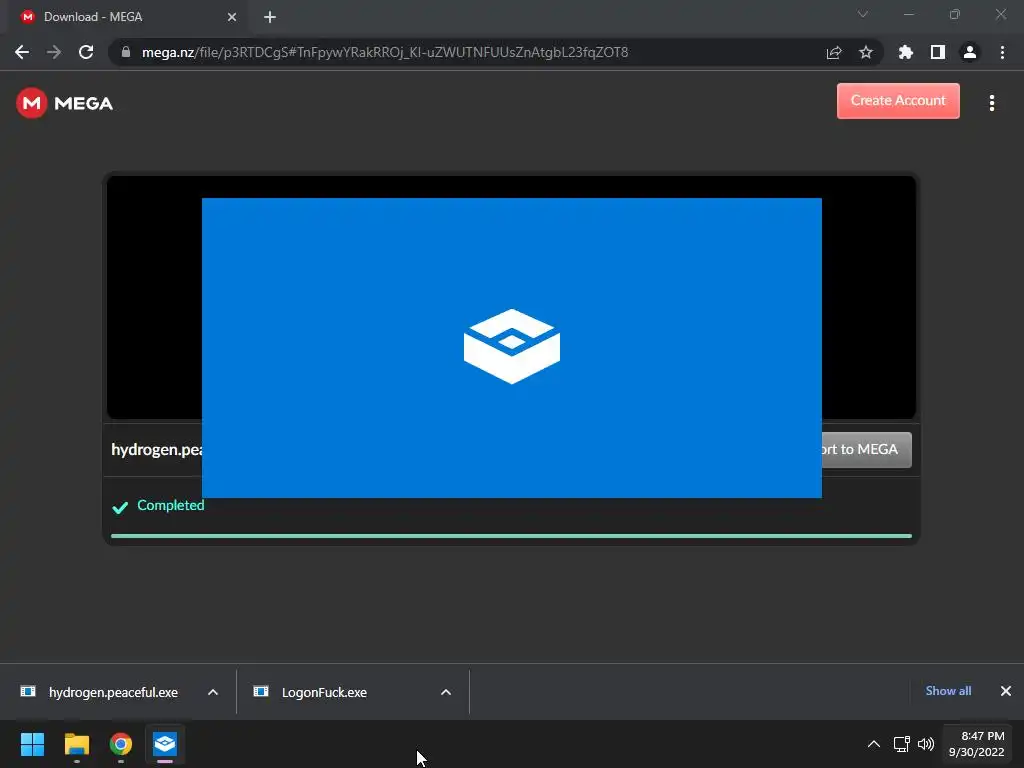Select the Windows Sandbox taskbar icon
Image resolution: width=1024 pixels, height=768 pixels.
coord(165,744)
